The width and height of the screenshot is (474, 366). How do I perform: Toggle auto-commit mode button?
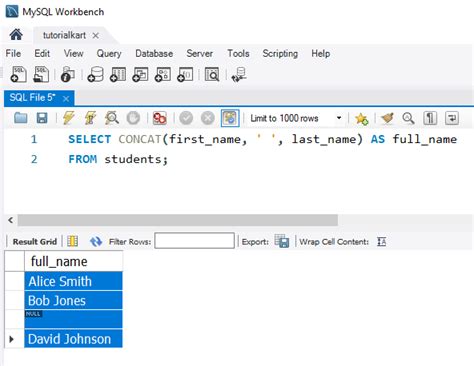[x=230, y=118]
